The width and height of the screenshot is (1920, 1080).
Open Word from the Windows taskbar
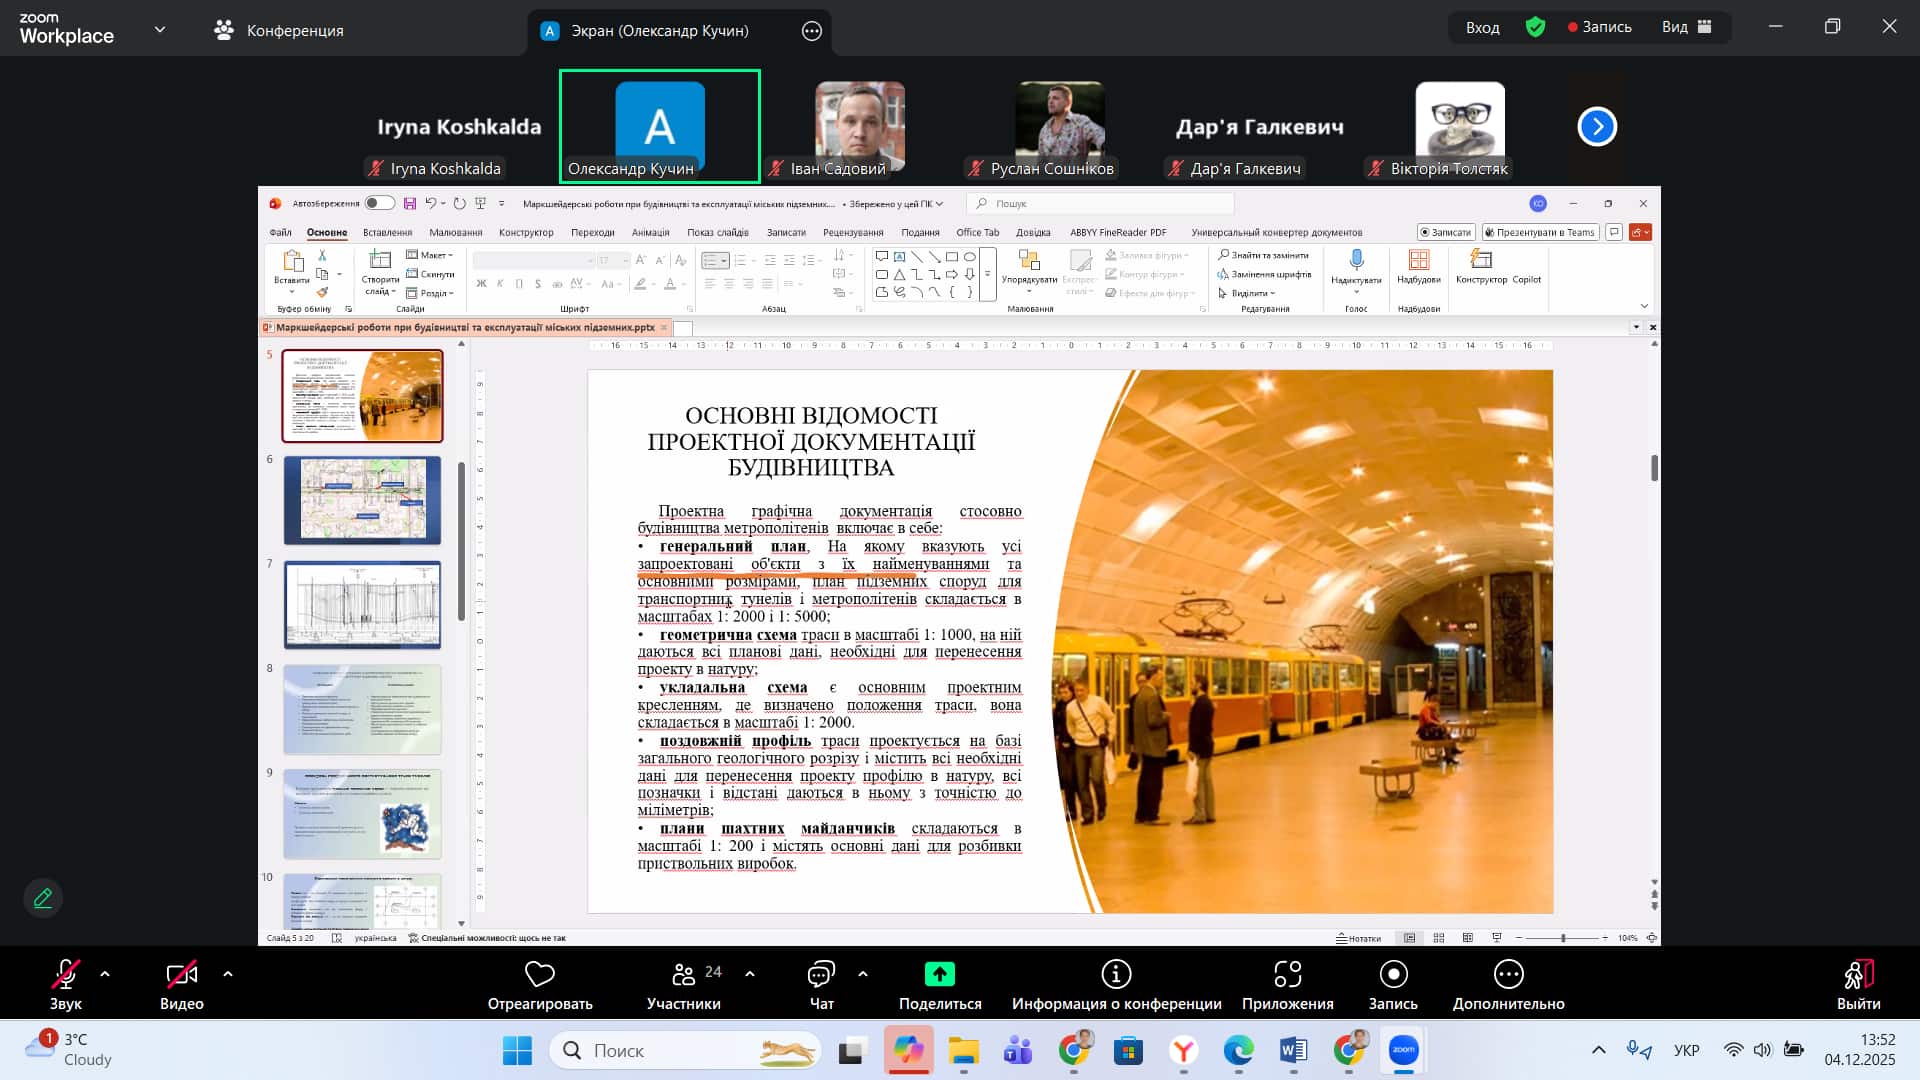1293,1050
